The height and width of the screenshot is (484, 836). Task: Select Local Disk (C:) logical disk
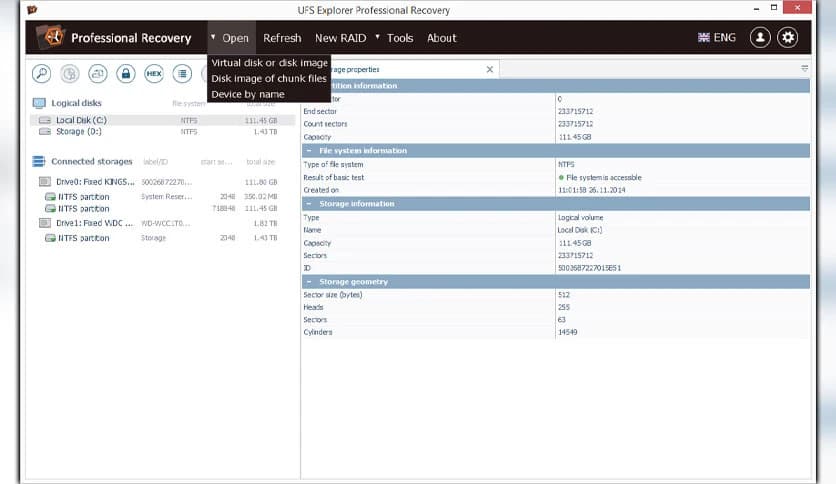[80, 120]
